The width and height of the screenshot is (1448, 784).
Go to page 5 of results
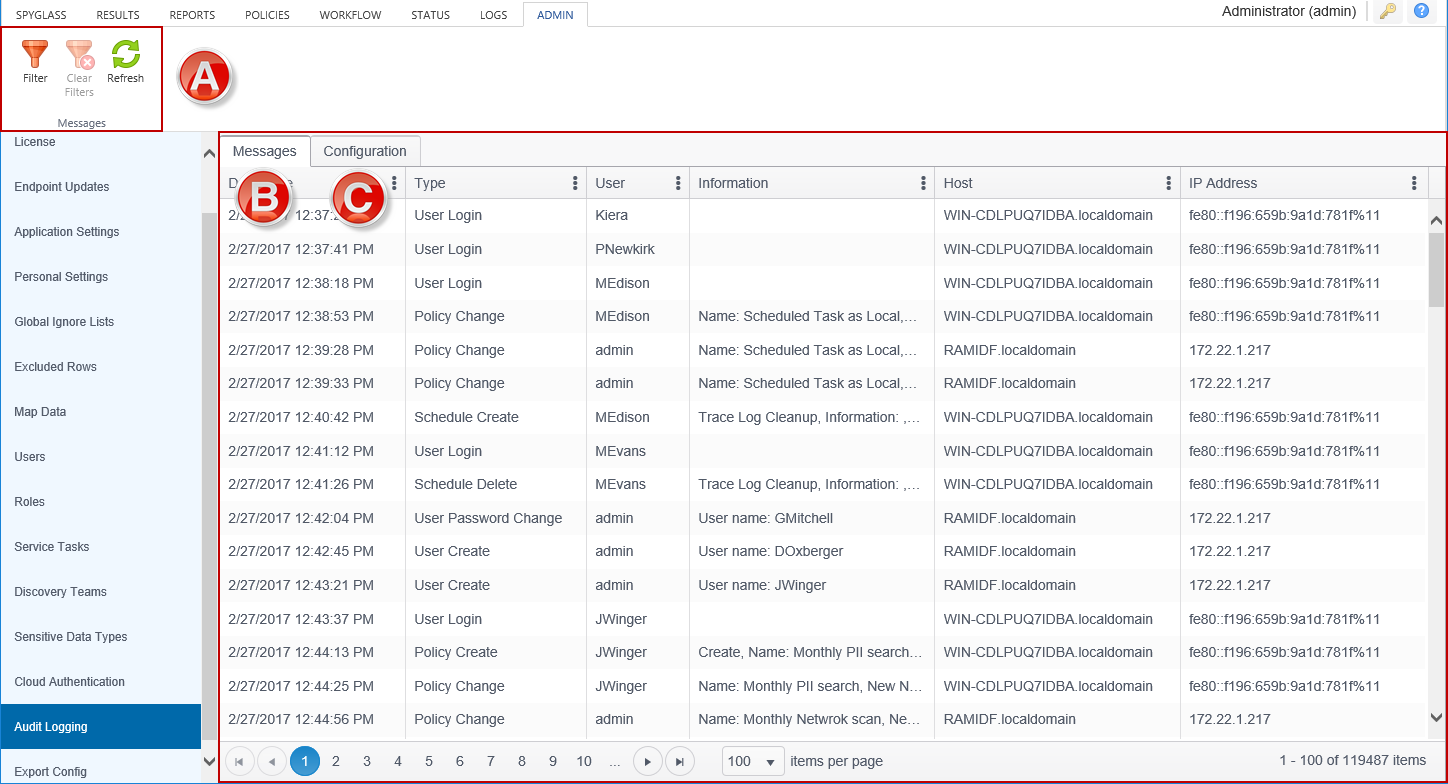(429, 762)
